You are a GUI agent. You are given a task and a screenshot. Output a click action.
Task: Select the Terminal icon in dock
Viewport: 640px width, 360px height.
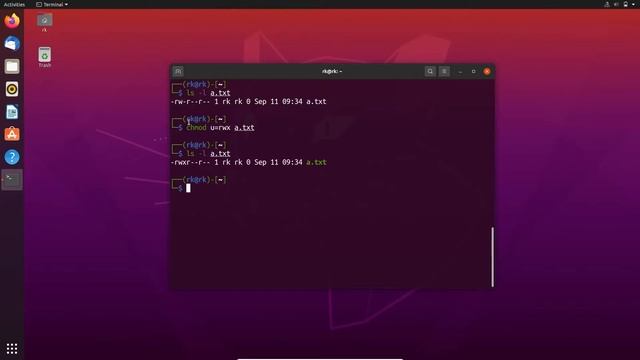[x=12, y=180]
